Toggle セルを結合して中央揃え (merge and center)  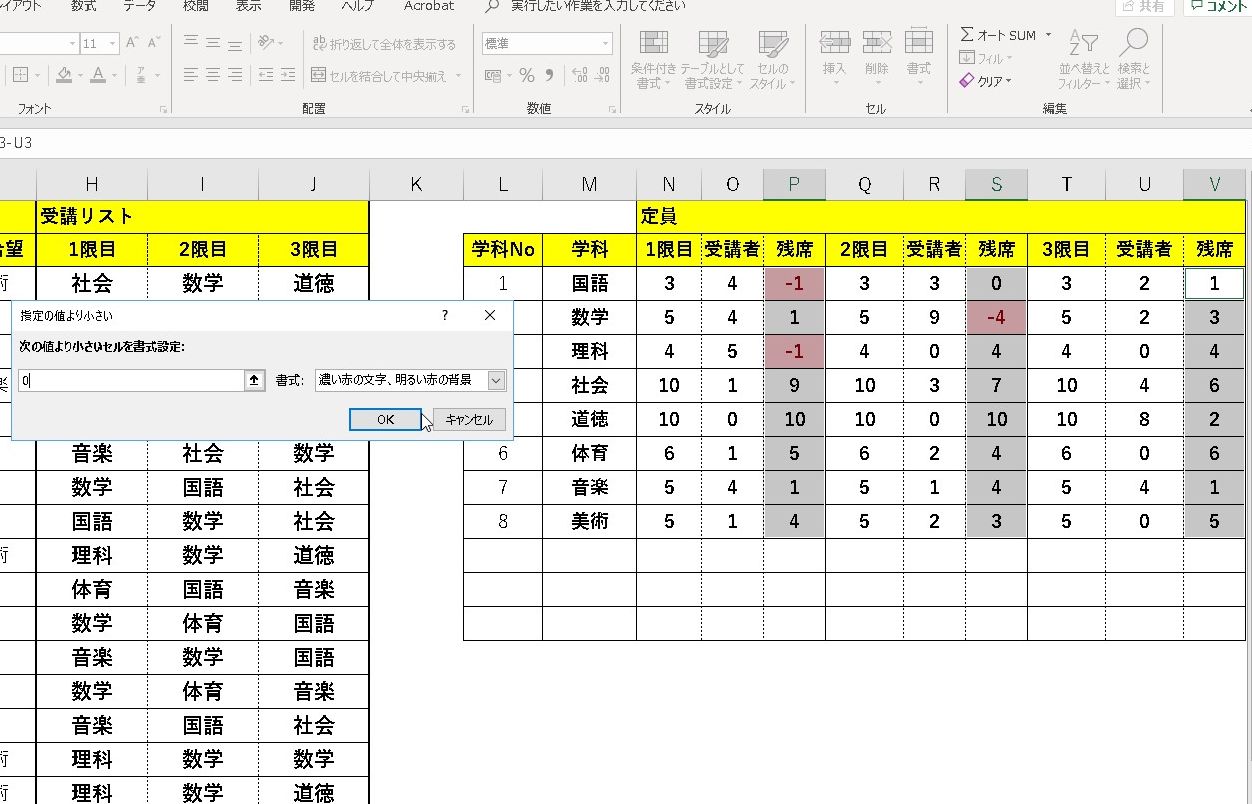pyautogui.click(x=385, y=73)
